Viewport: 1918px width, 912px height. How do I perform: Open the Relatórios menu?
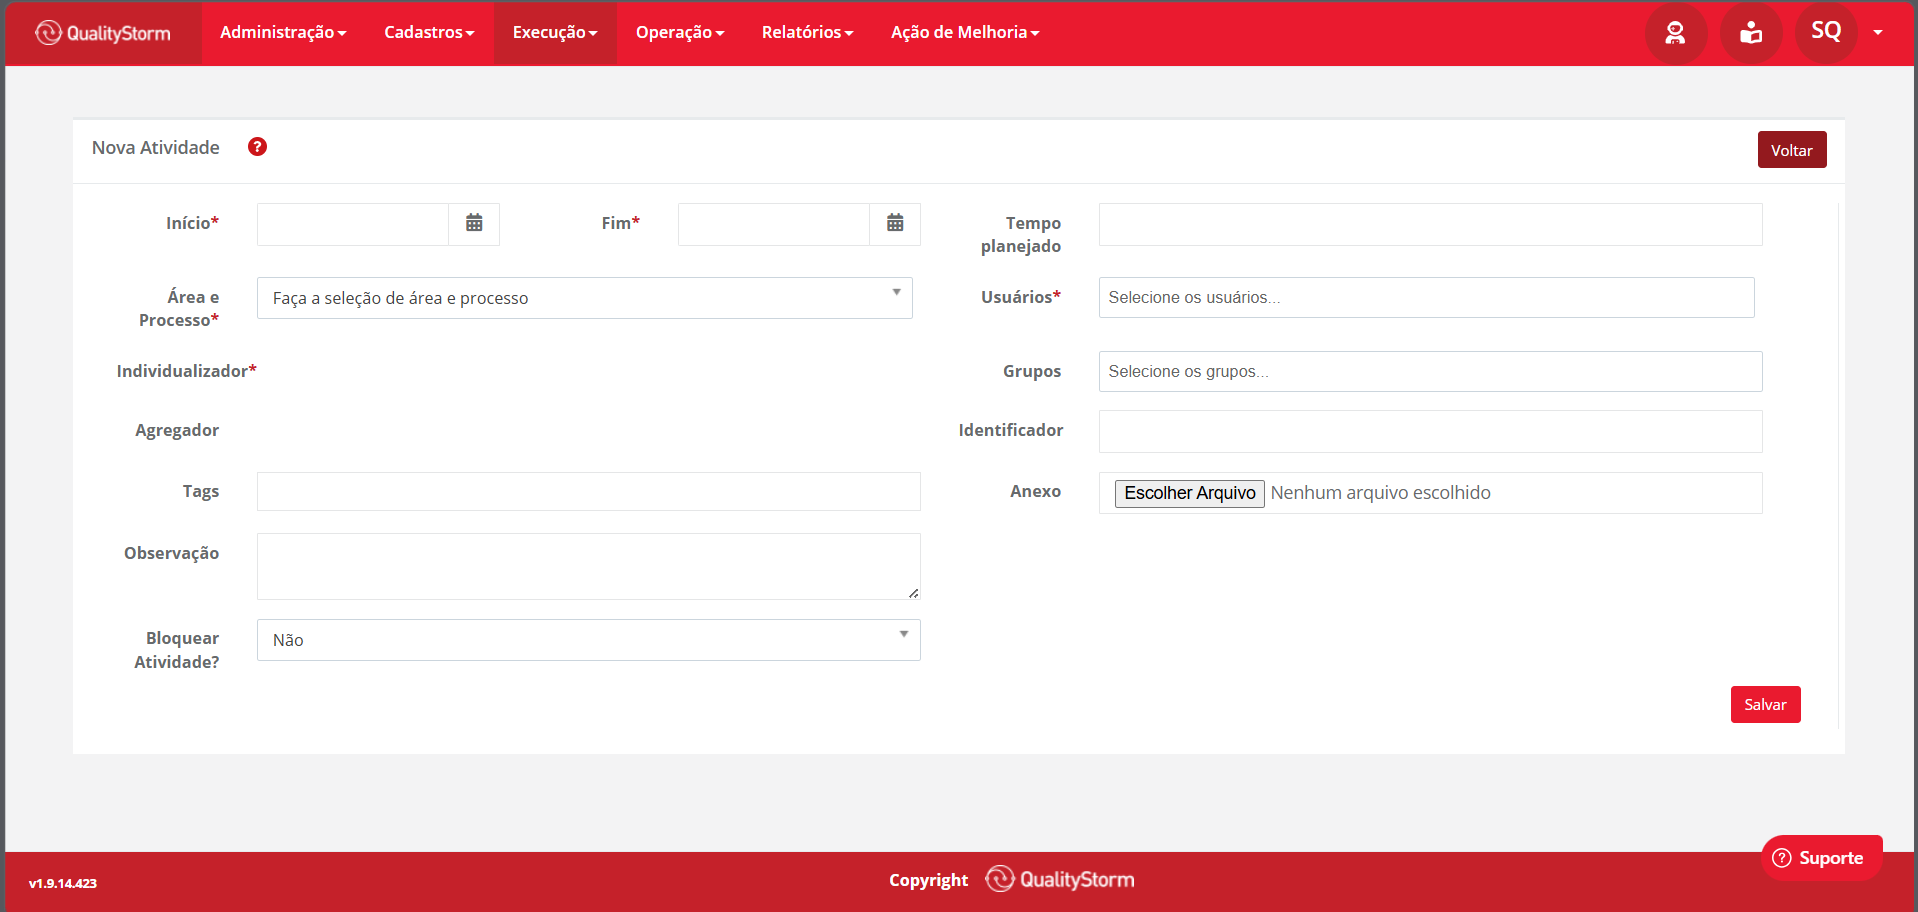click(x=808, y=32)
